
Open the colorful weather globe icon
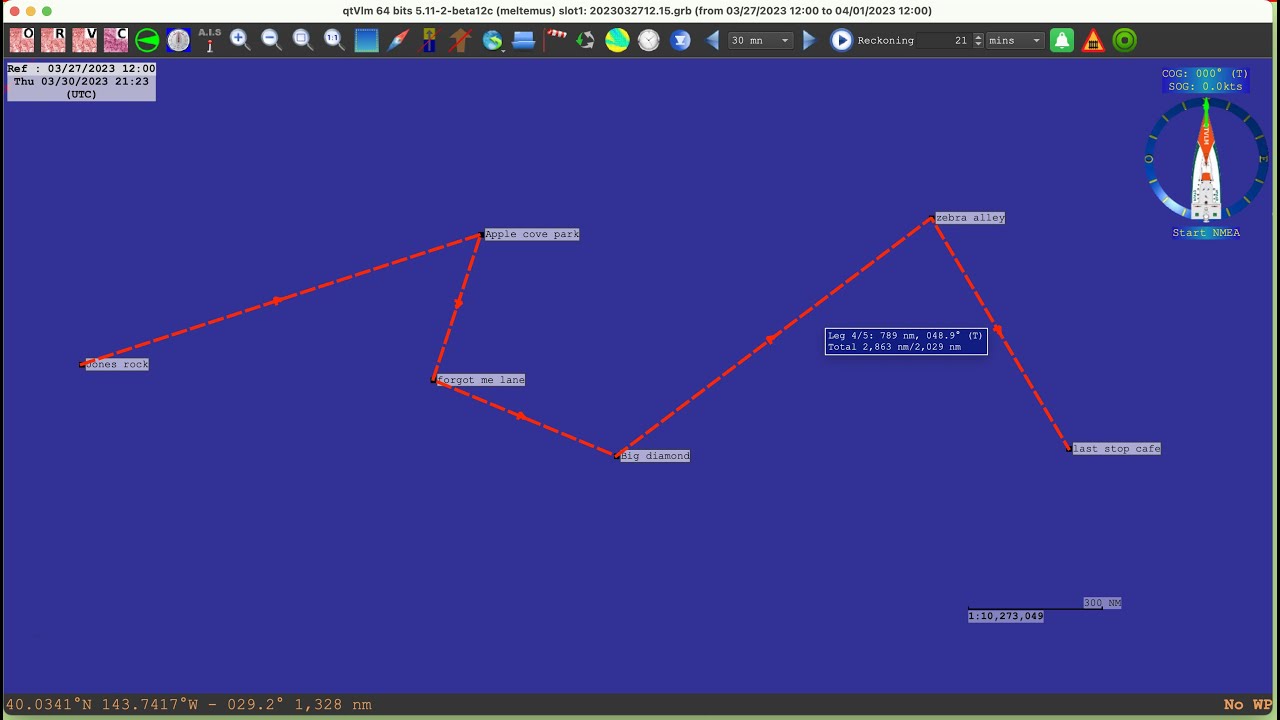(617, 40)
